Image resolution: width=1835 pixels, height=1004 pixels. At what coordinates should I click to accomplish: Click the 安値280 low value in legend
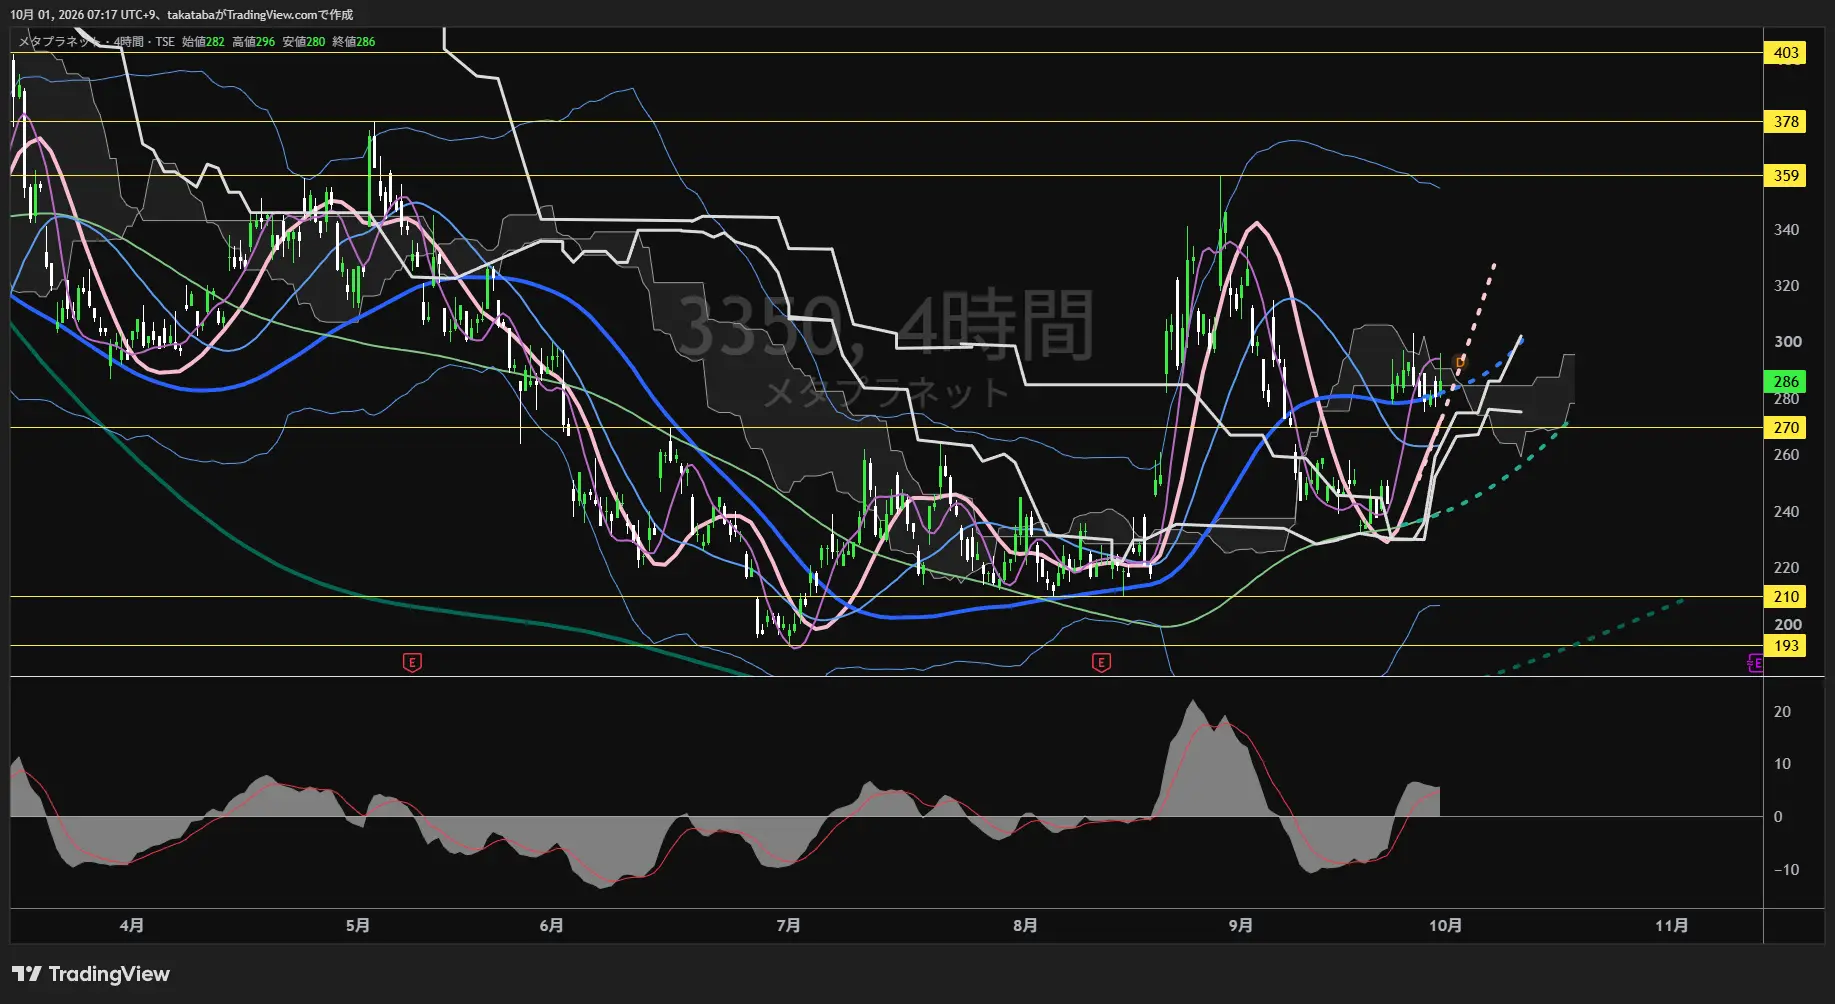(304, 42)
